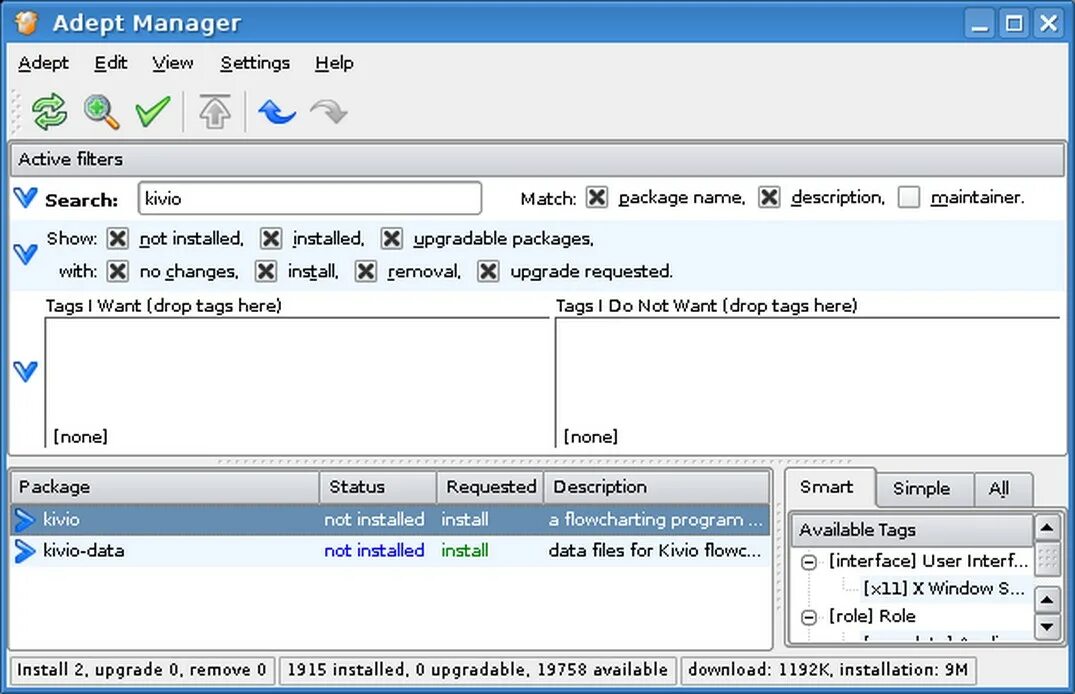
Task: Sort by the Requested column header
Action: 490,487
